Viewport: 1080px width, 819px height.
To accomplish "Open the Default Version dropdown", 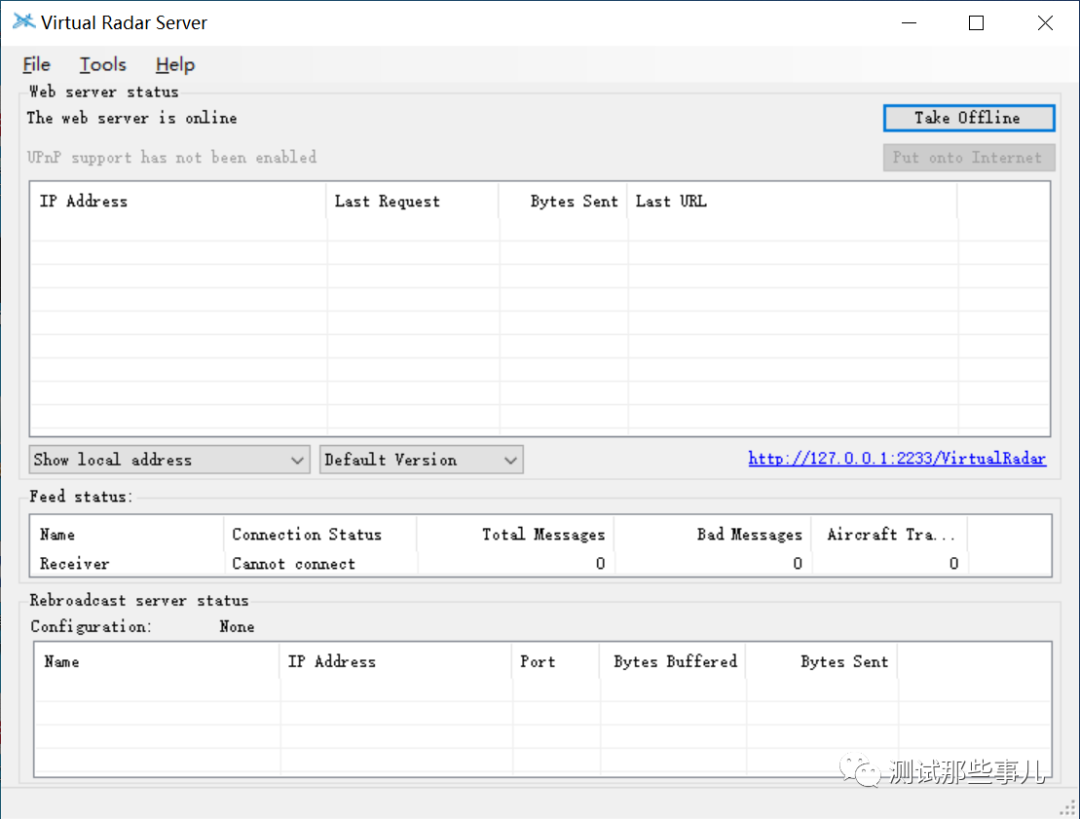I will 421,459.
